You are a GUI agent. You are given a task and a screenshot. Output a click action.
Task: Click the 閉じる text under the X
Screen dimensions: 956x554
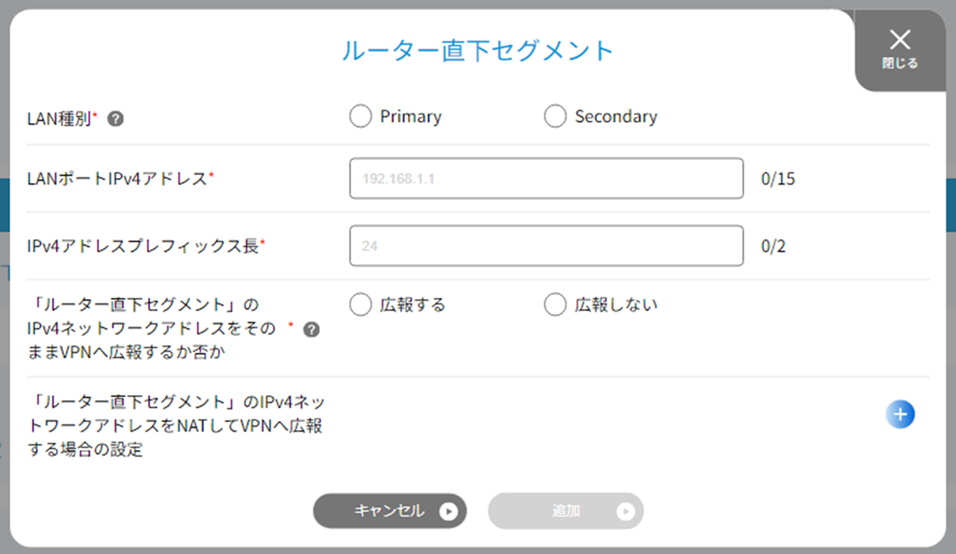pyautogui.click(x=900, y=63)
